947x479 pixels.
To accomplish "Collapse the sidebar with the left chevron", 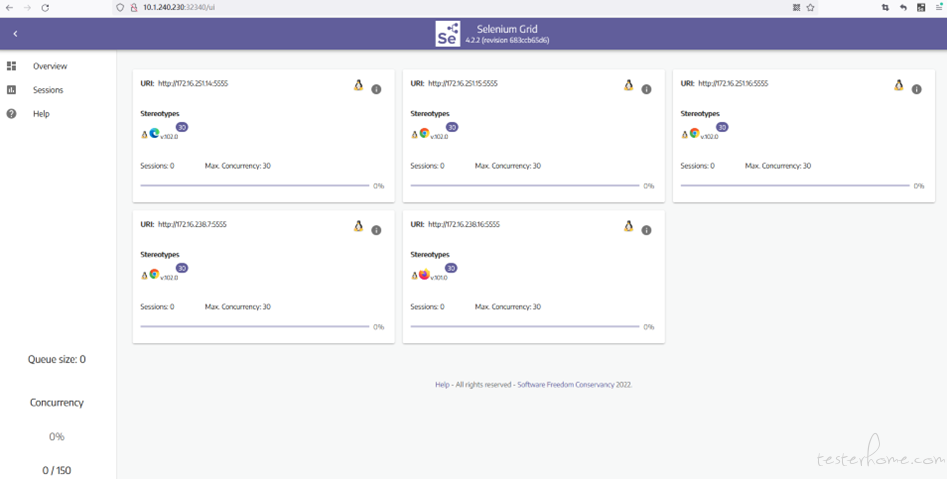I will [15, 34].
